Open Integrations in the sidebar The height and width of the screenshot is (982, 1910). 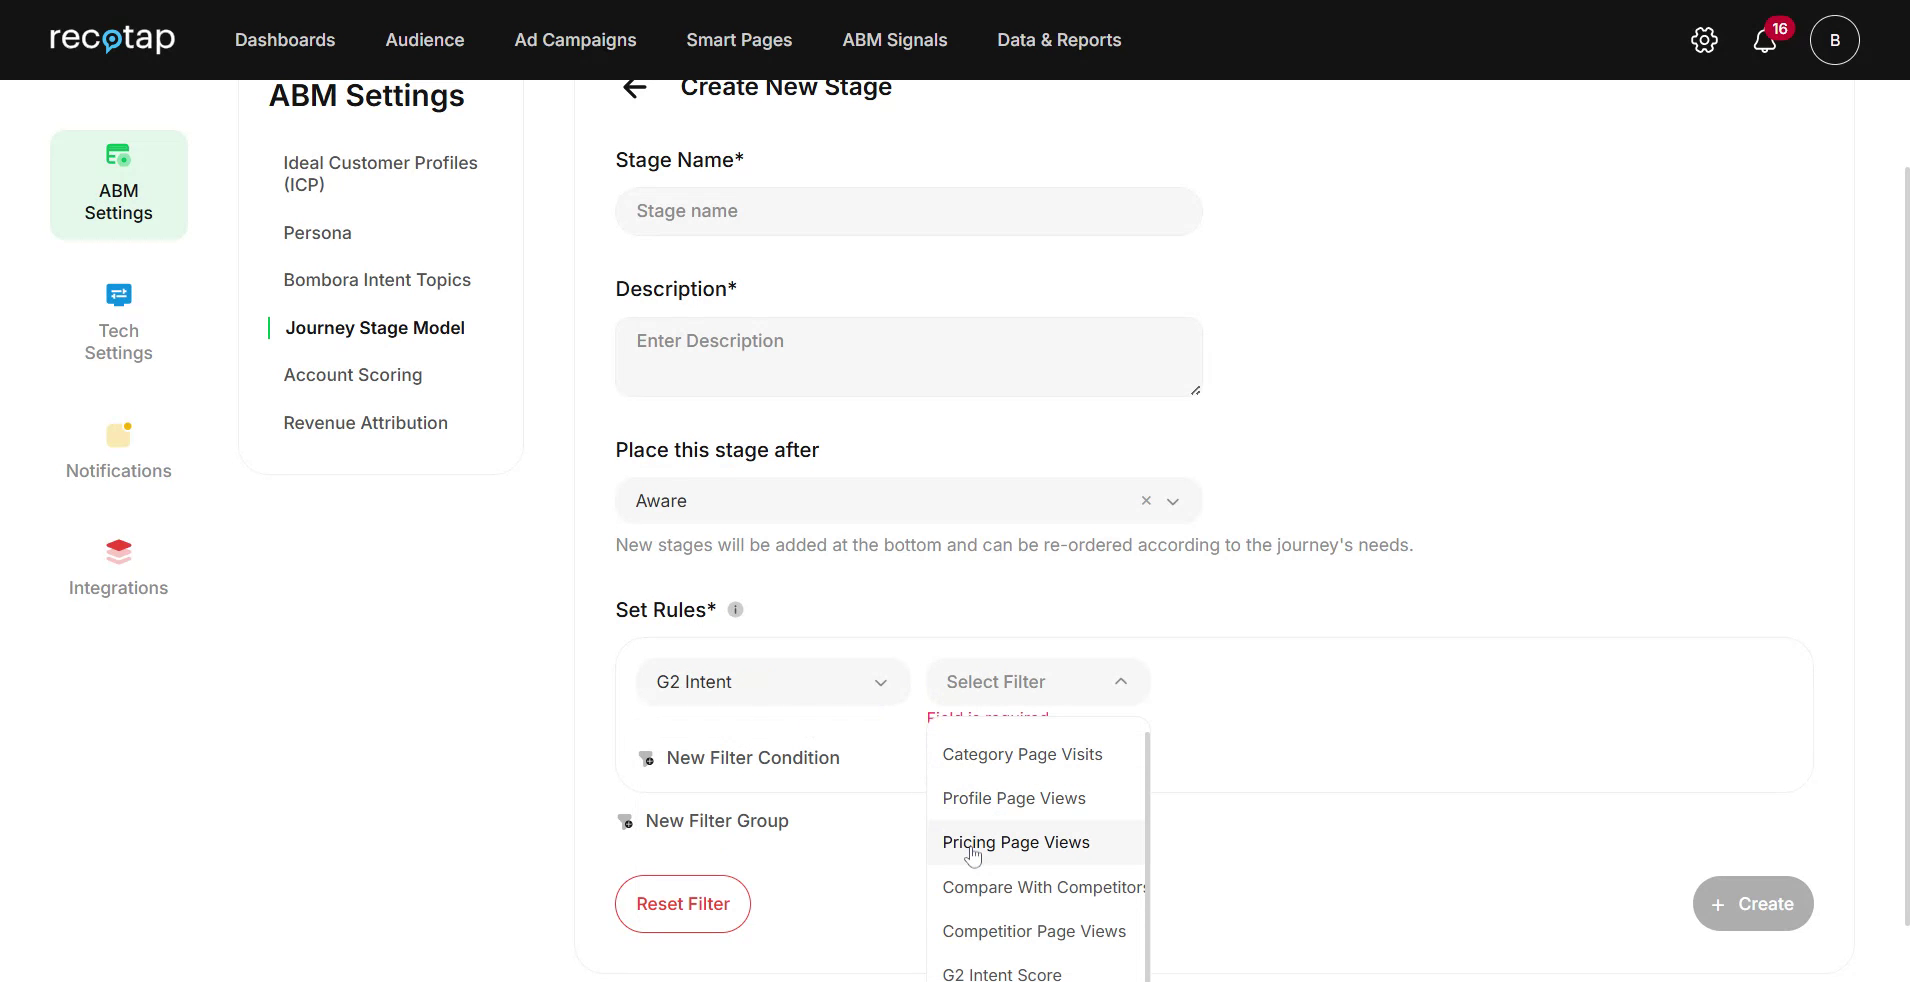[x=118, y=568]
